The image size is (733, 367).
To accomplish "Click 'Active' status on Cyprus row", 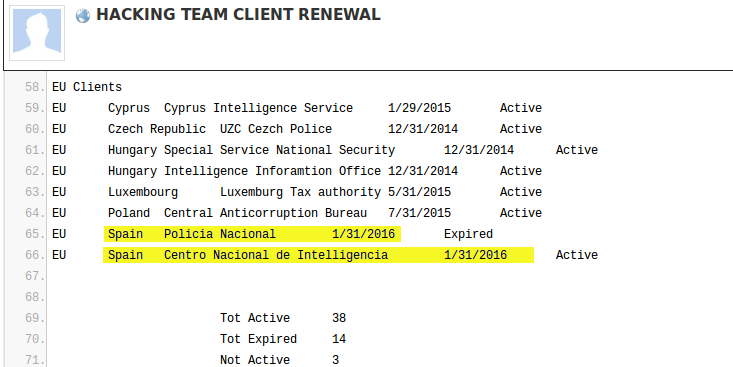I will pyautogui.click(x=521, y=108).
